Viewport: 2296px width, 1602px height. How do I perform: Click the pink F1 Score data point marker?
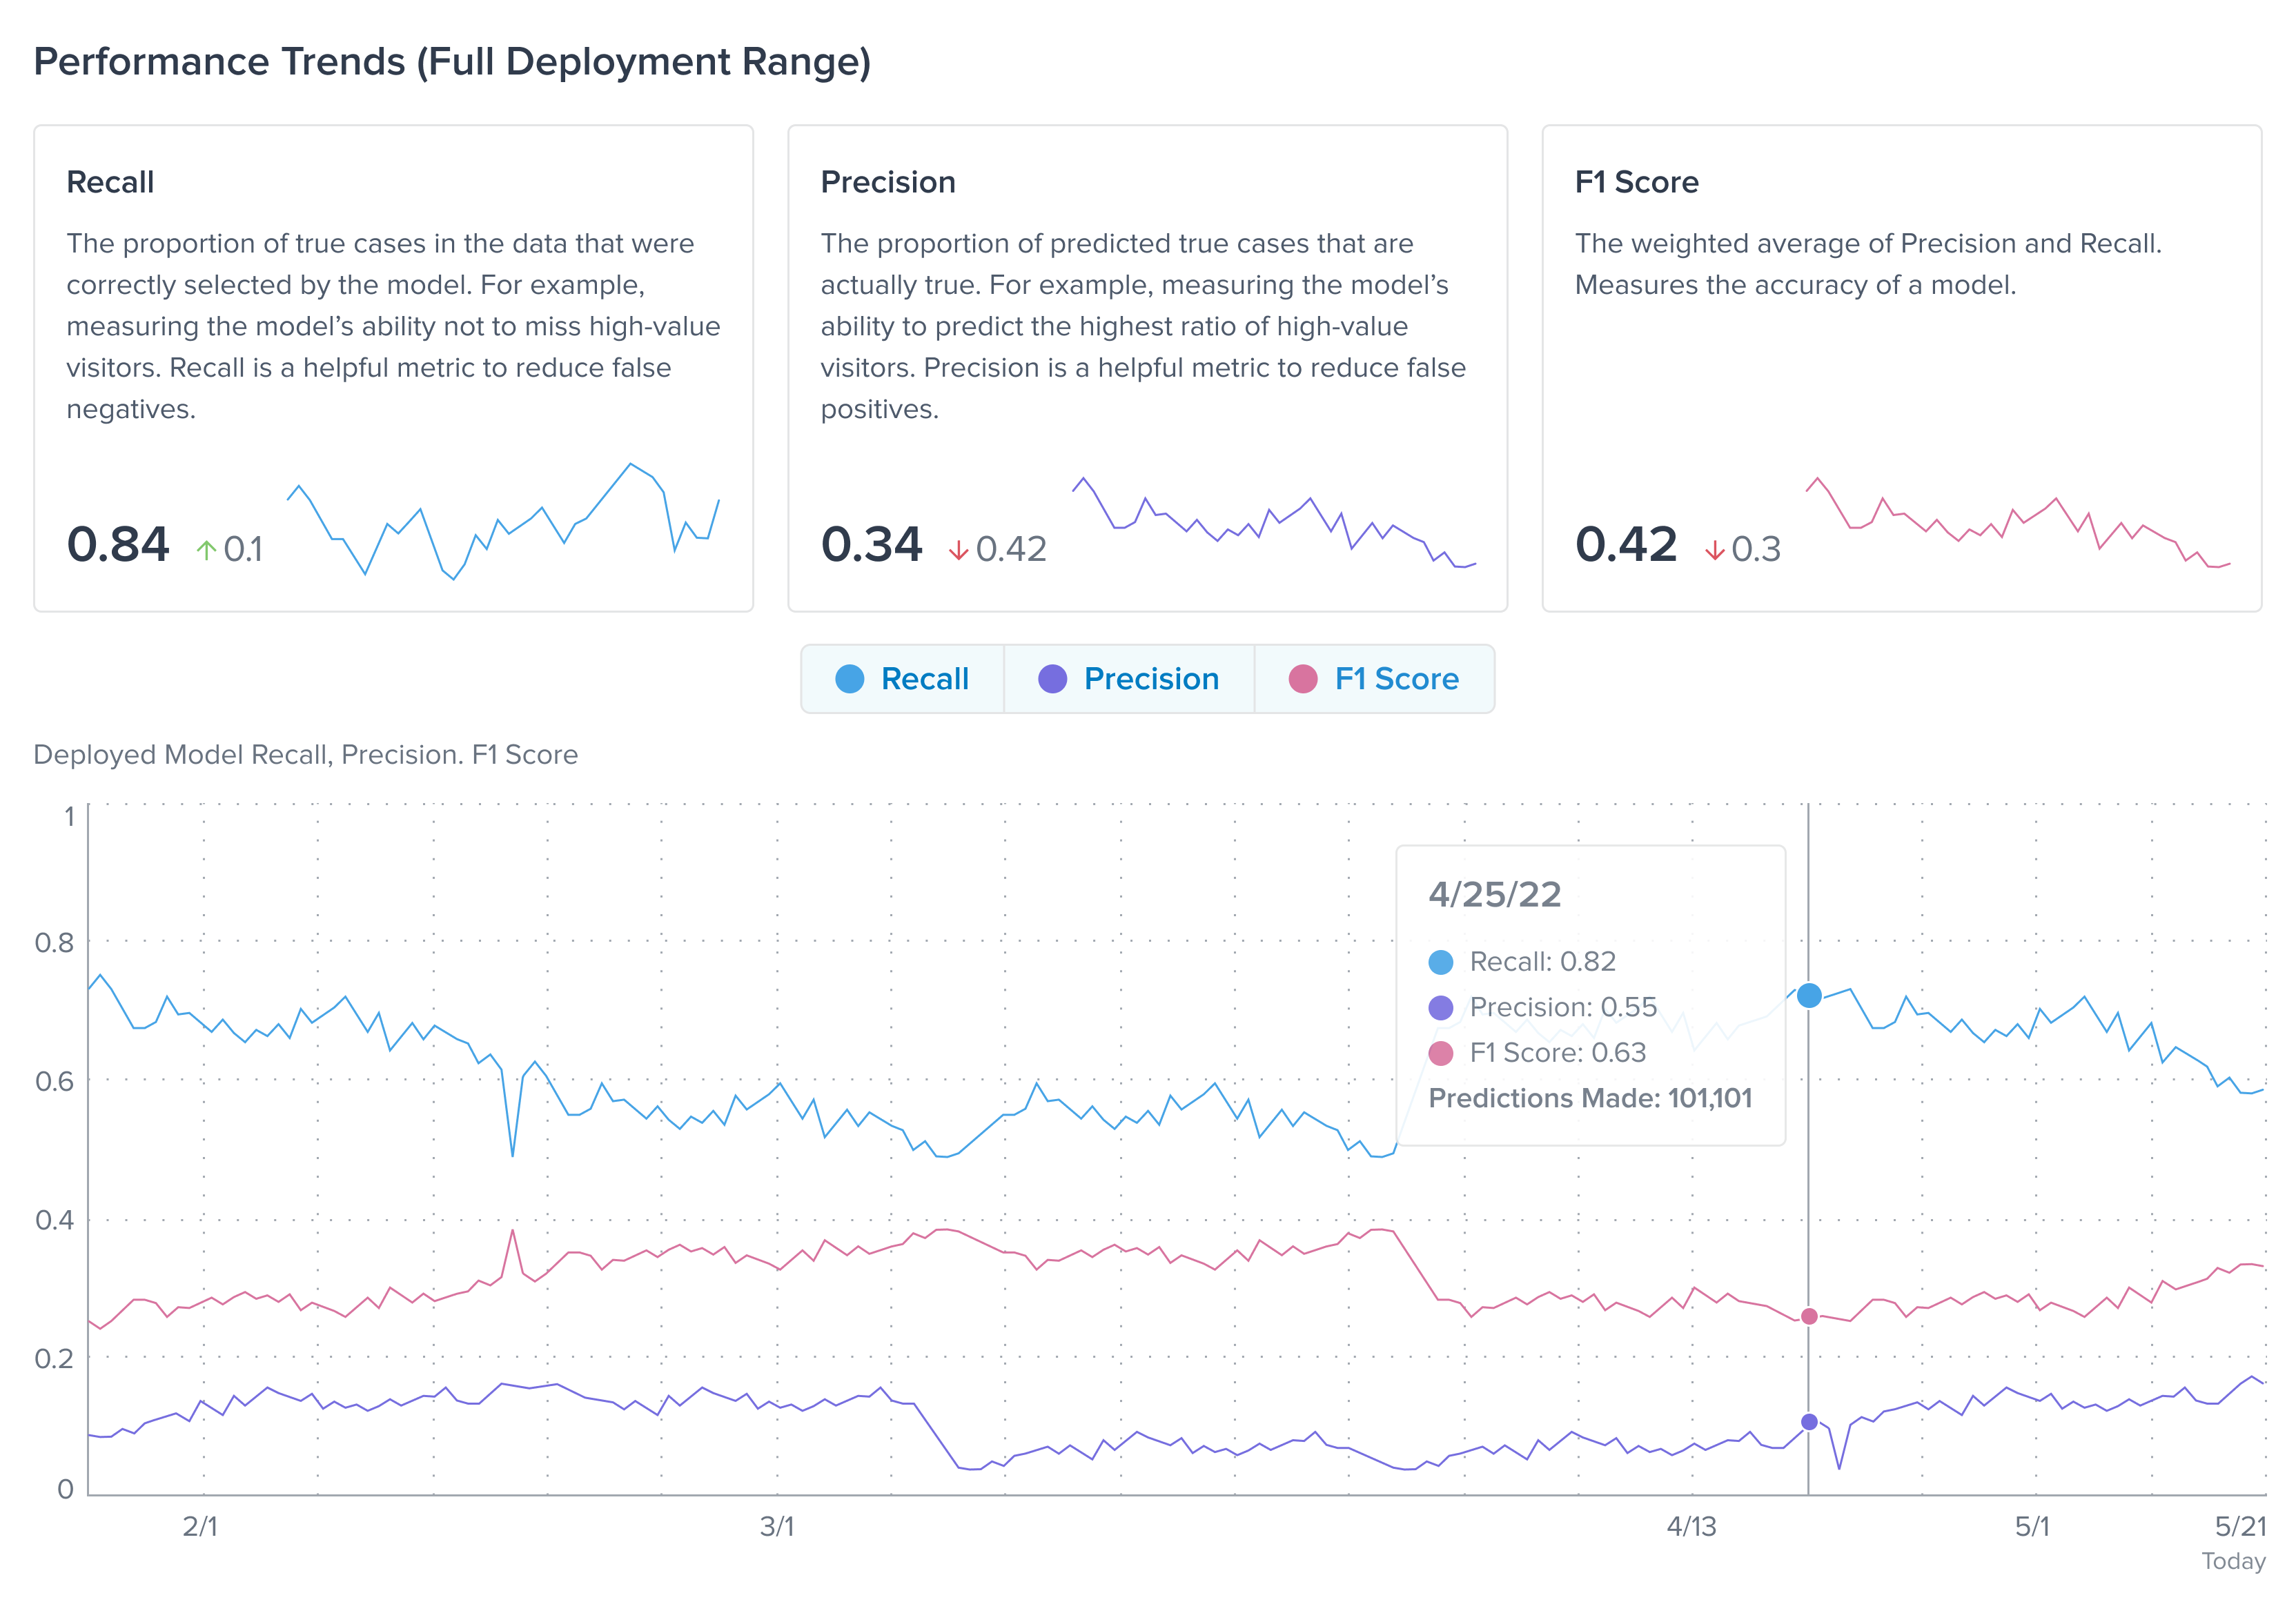[1808, 1316]
